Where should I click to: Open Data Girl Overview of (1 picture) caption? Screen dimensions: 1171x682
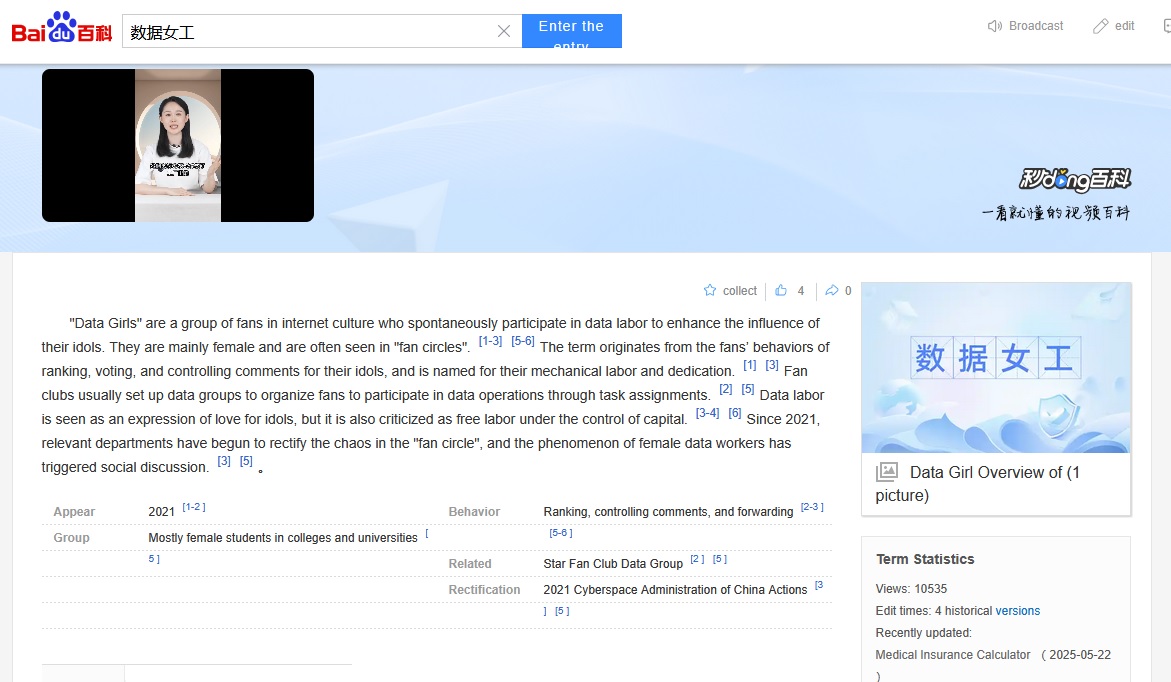[978, 483]
